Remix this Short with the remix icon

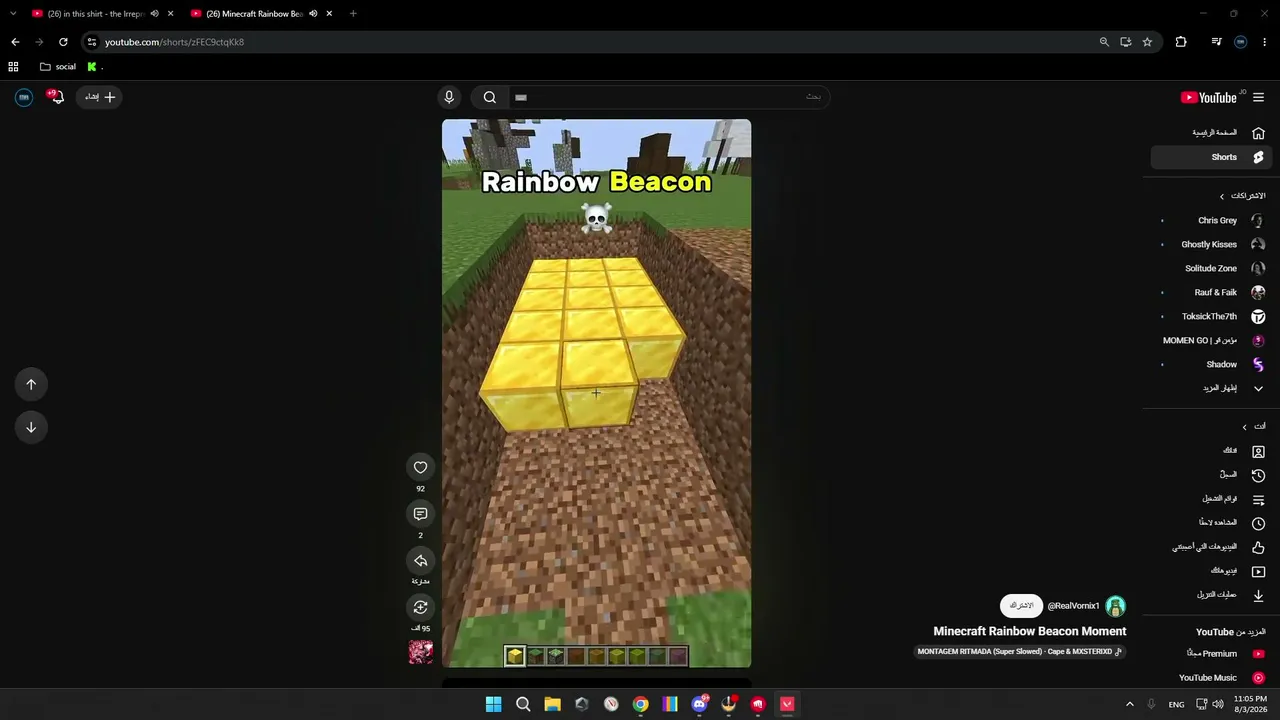pos(420,607)
